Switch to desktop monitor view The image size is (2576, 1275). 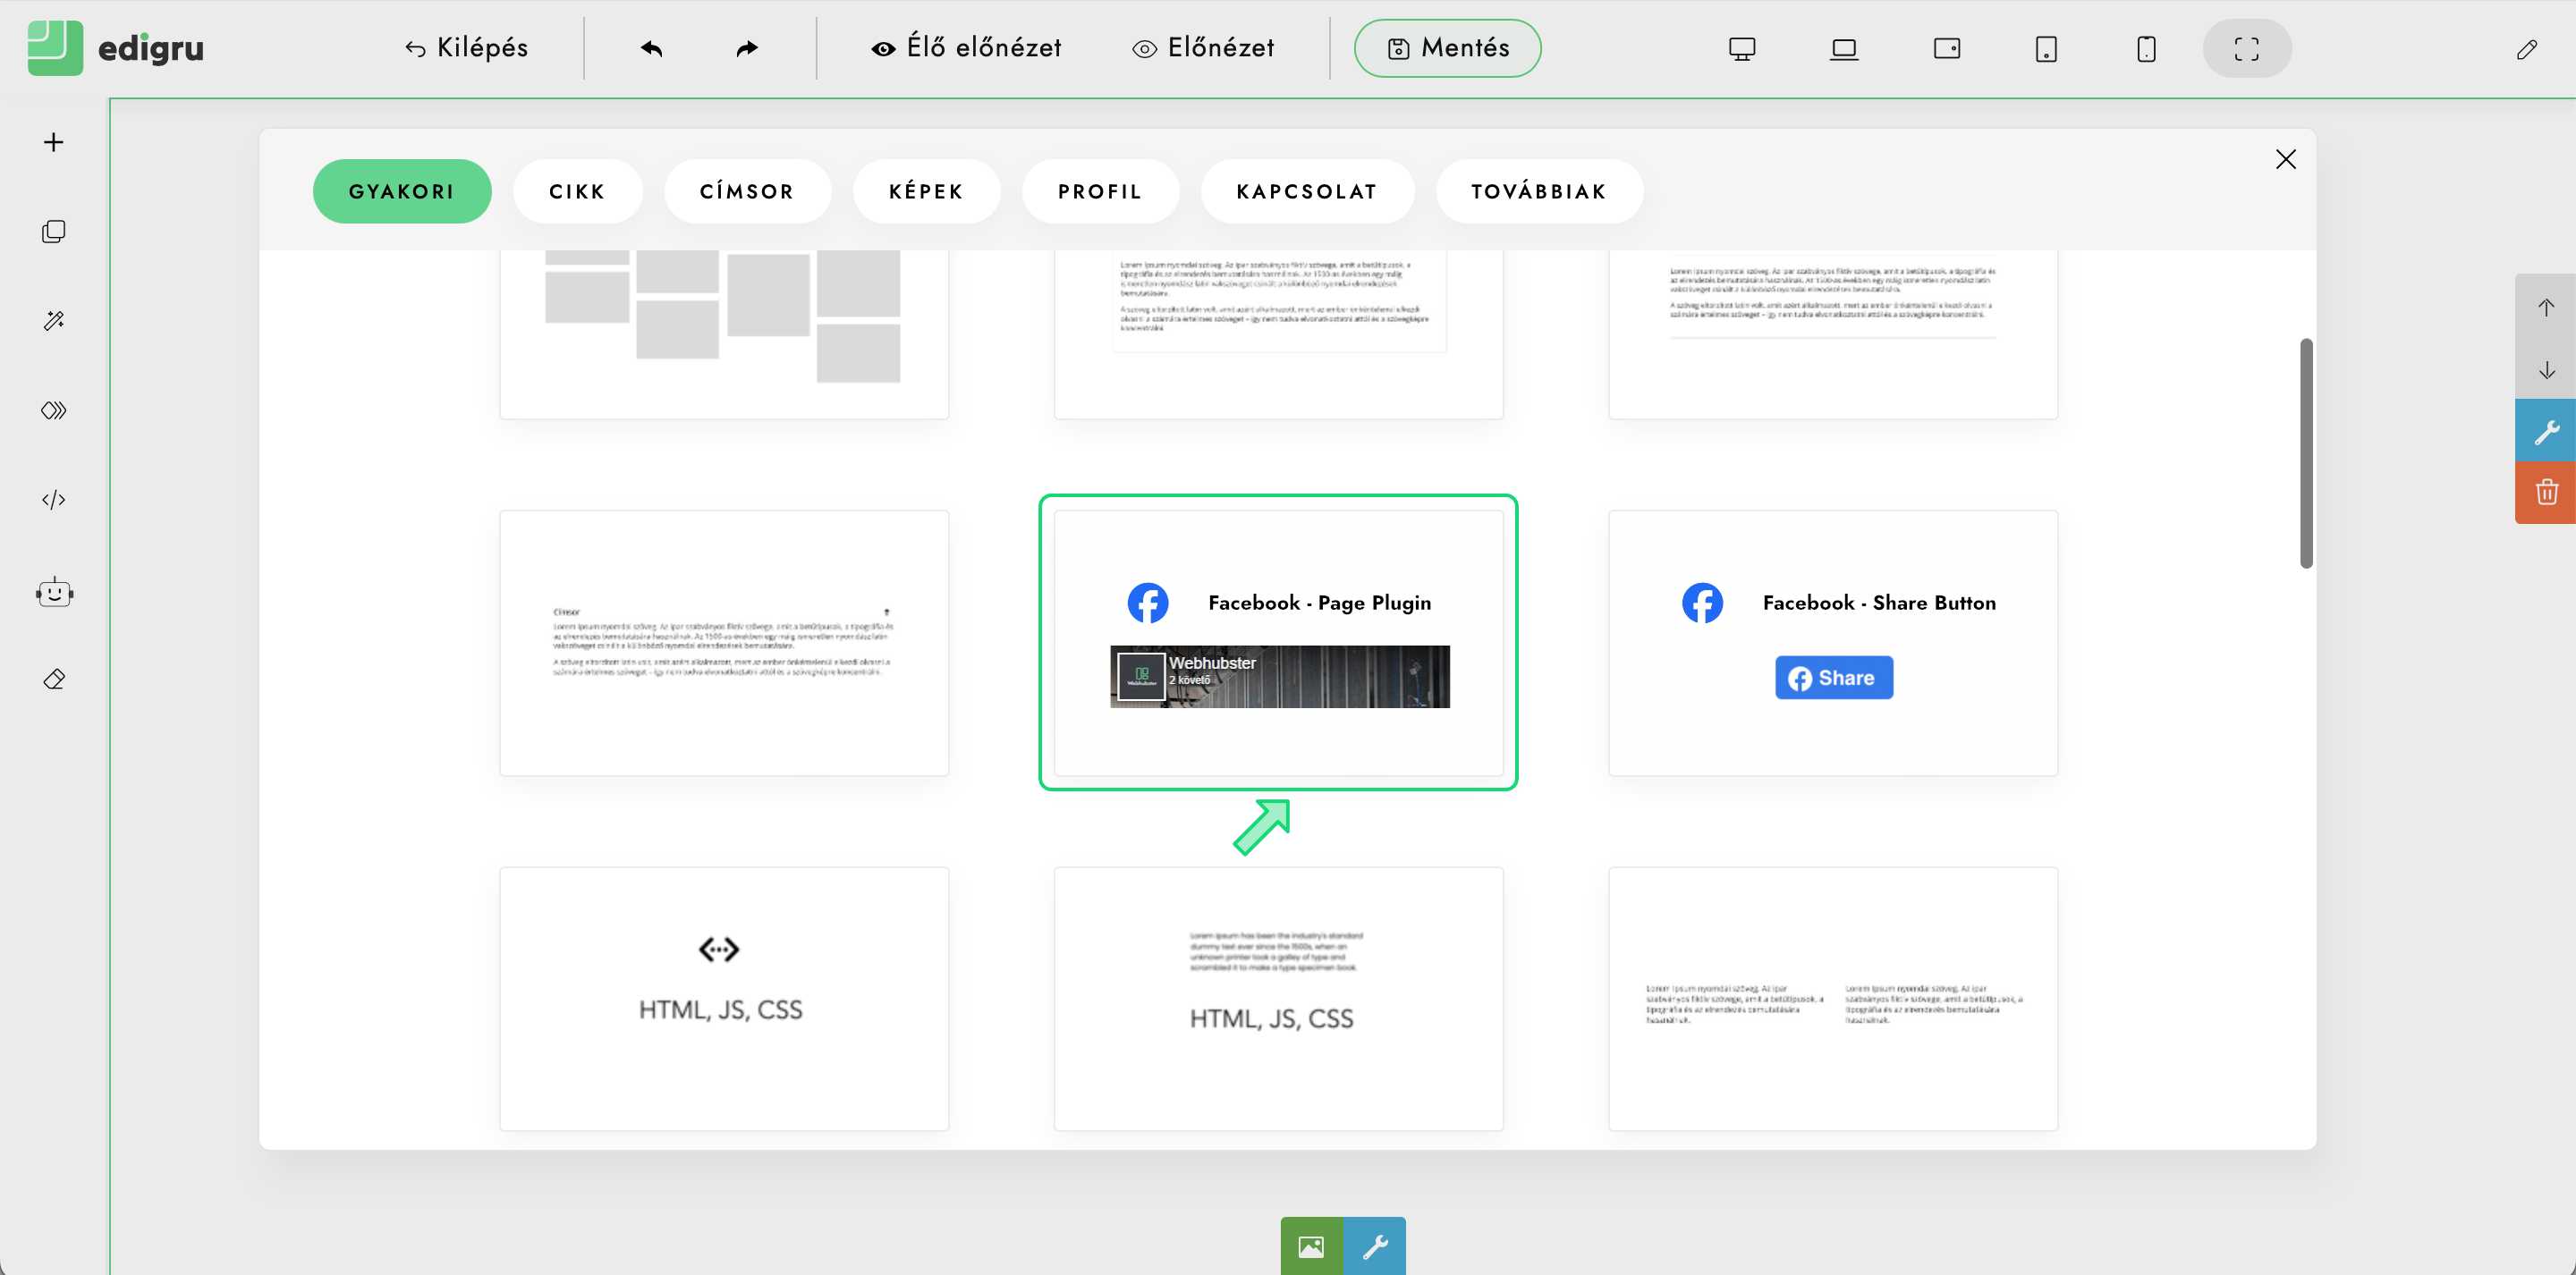pyautogui.click(x=1742, y=48)
